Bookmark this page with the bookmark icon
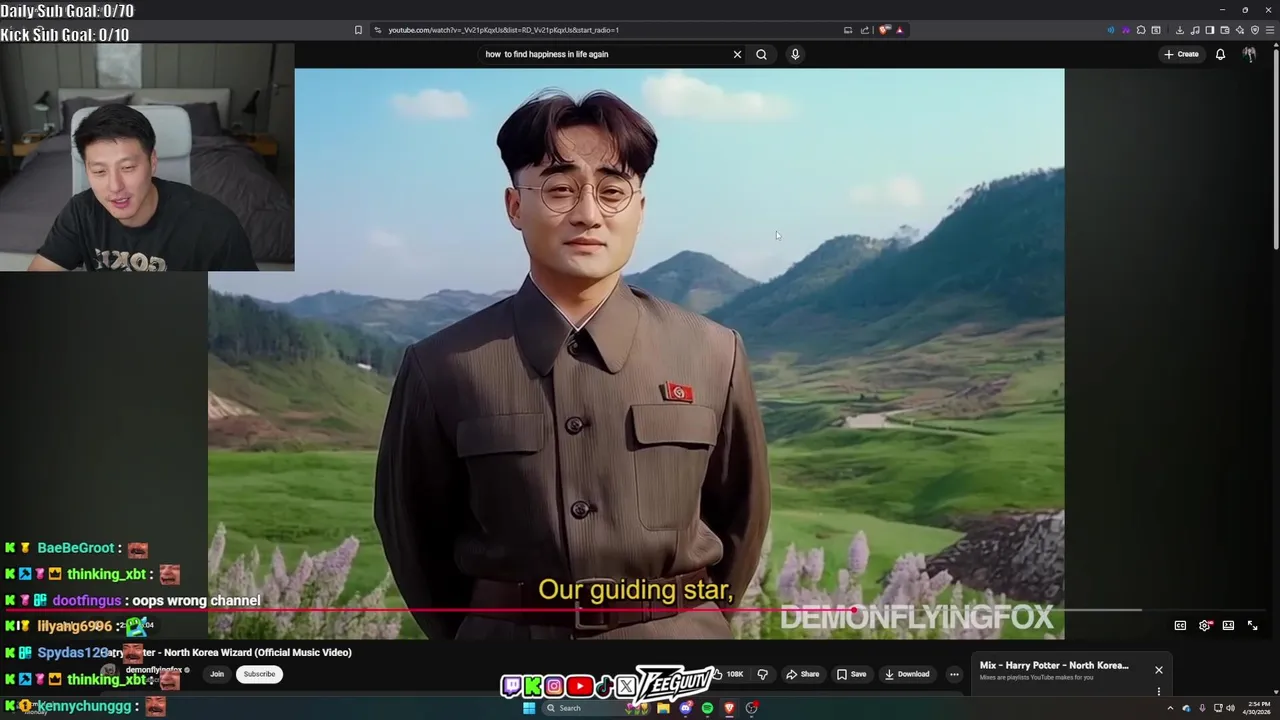This screenshot has height=720, width=1280. click(x=358, y=30)
